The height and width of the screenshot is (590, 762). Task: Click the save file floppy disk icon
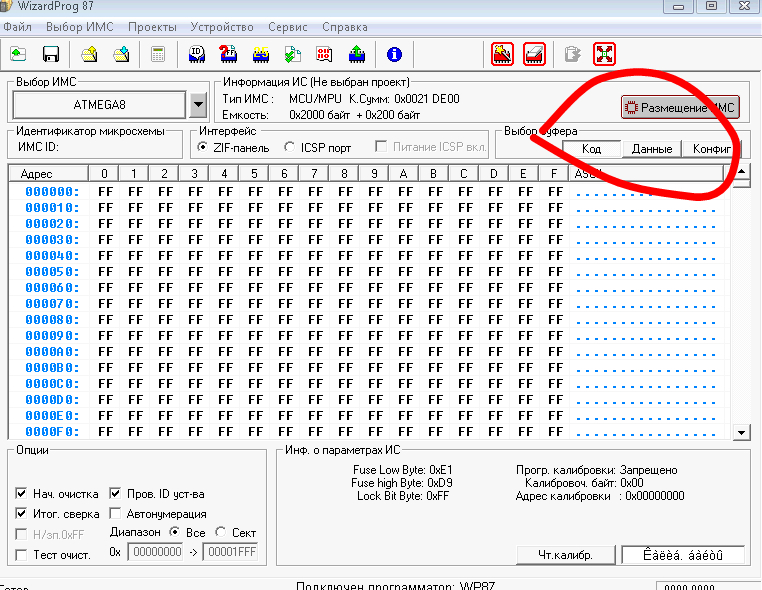(x=50, y=54)
